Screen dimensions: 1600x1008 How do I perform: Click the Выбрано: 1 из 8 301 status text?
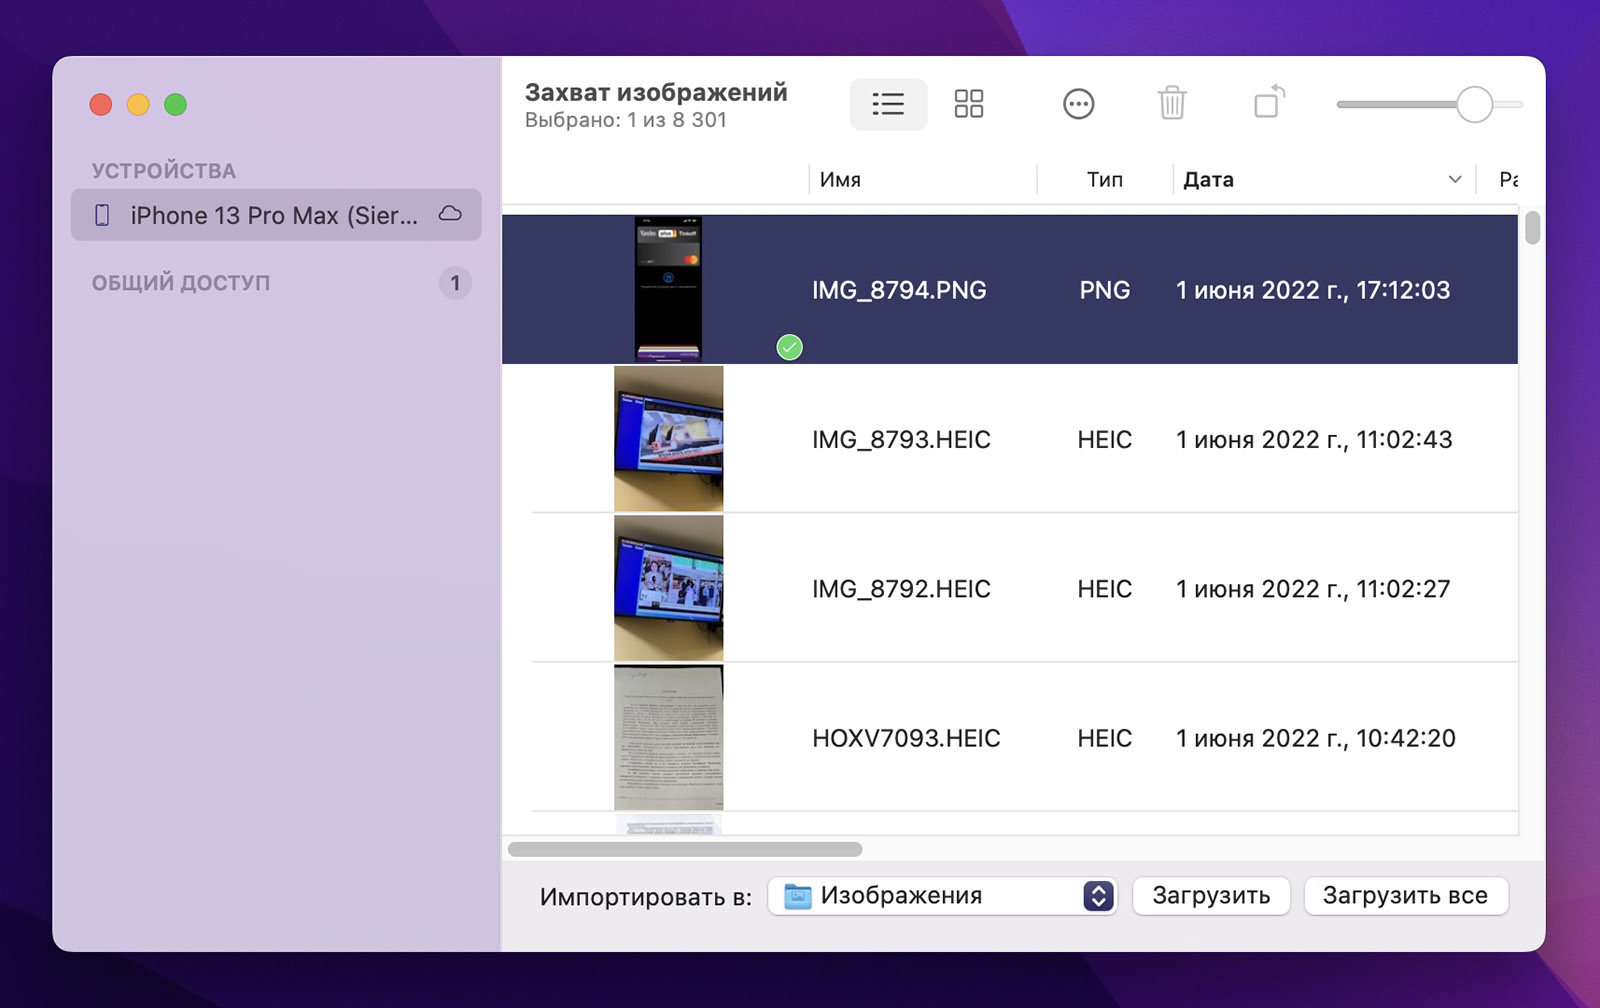(x=626, y=120)
